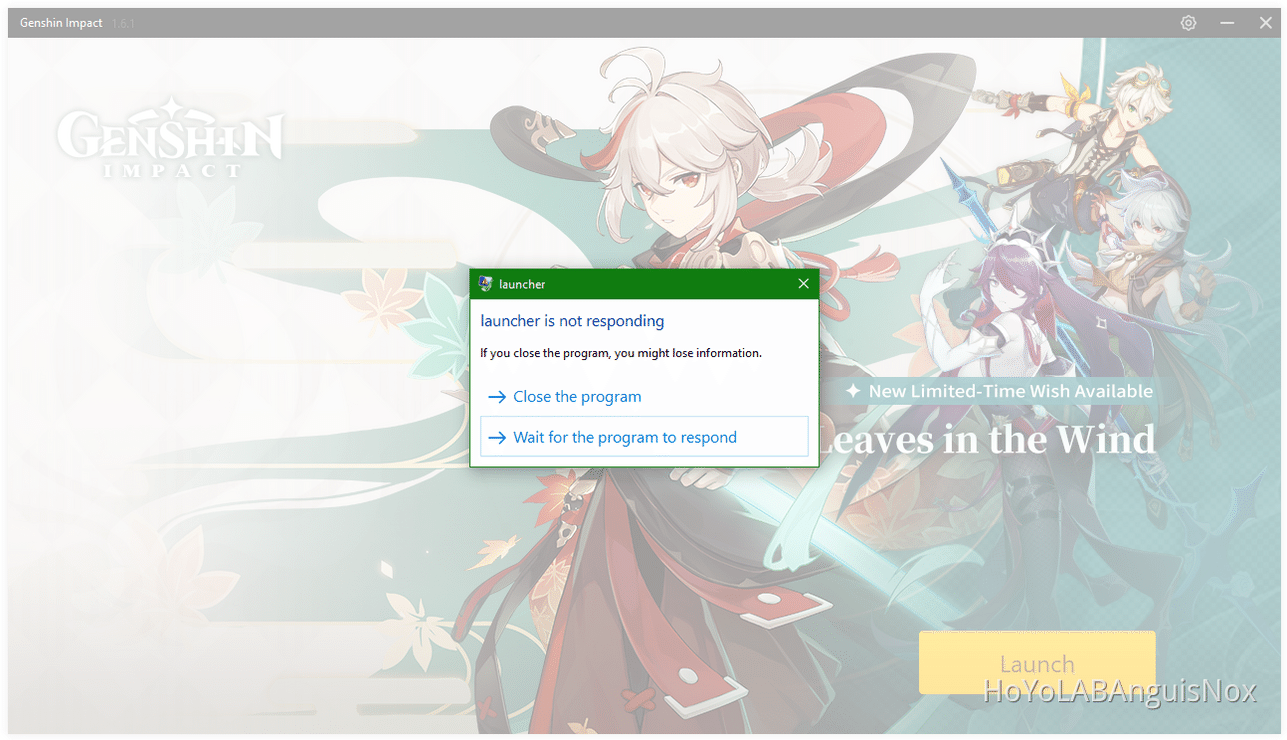Click the blue arrow beside Close the program
Screen dimensions: 1287x740
click(495, 396)
